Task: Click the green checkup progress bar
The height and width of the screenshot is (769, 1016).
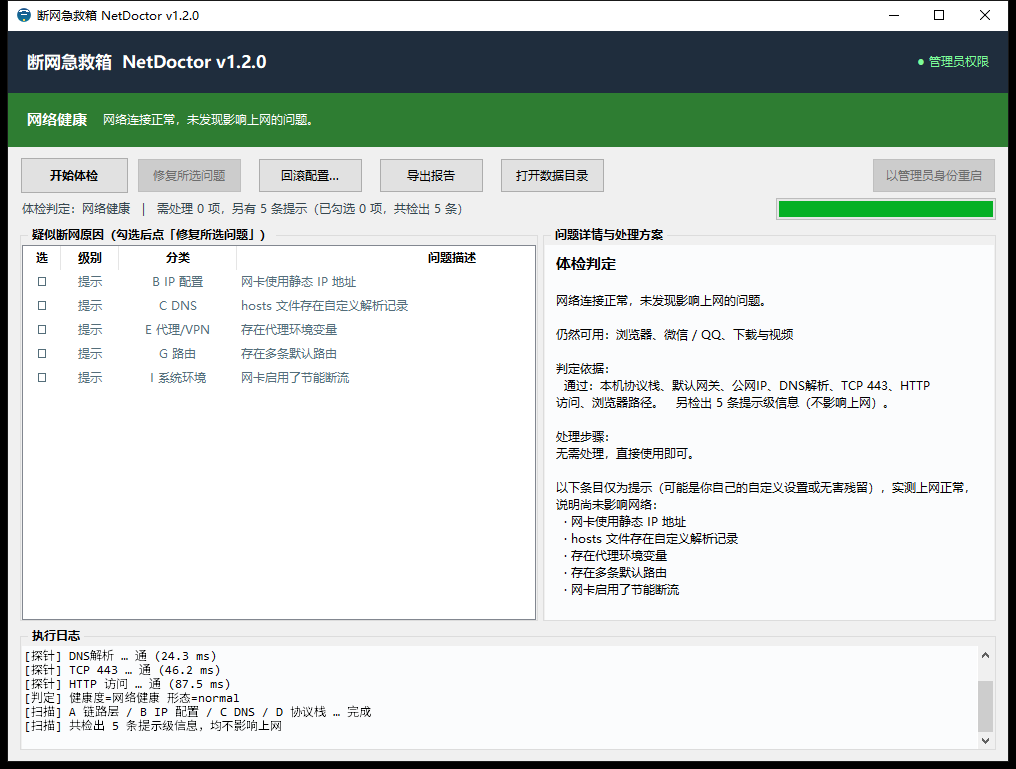Action: coord(886,209)
